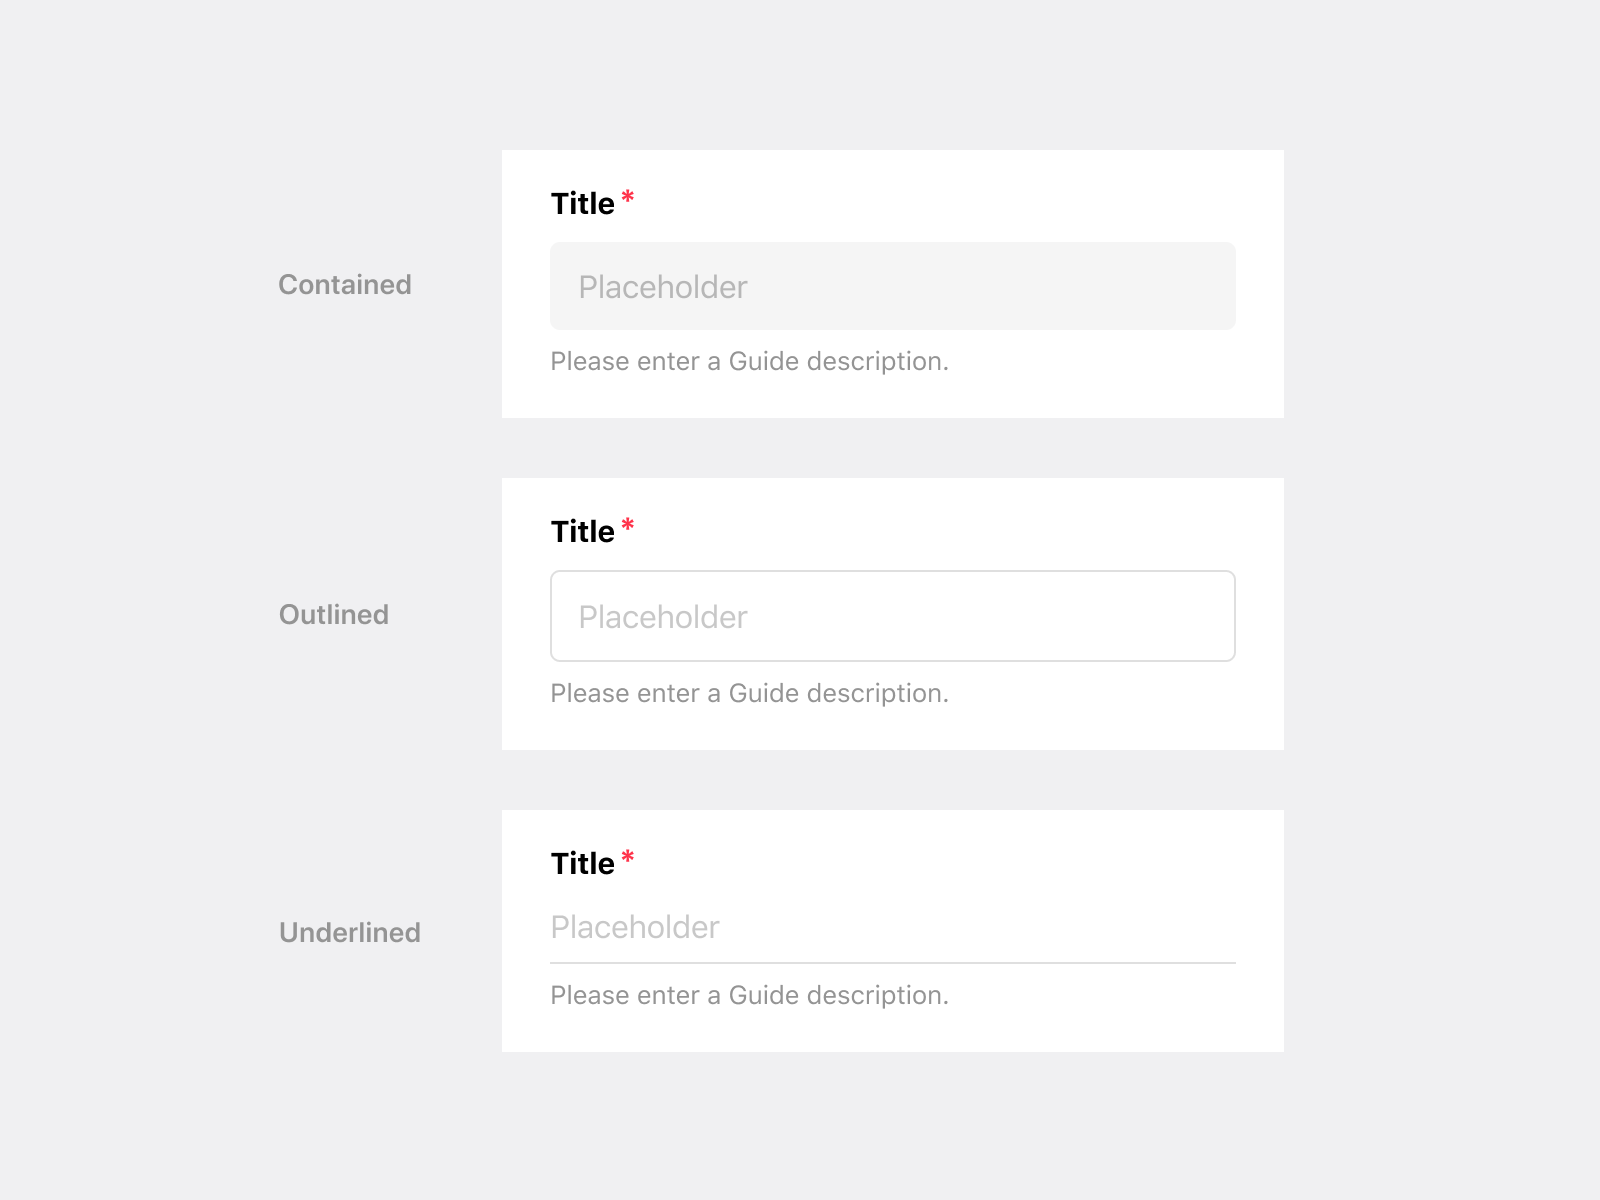Select the guide description under the Contained field

(748, 361)
